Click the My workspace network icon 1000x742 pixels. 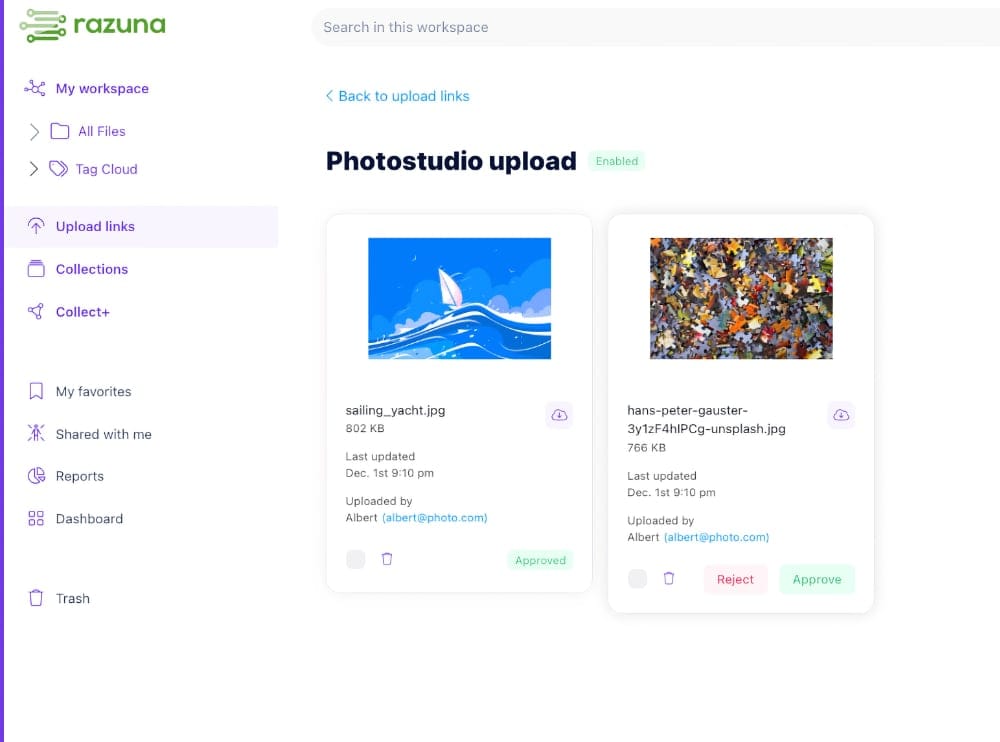tap(35, 88)
